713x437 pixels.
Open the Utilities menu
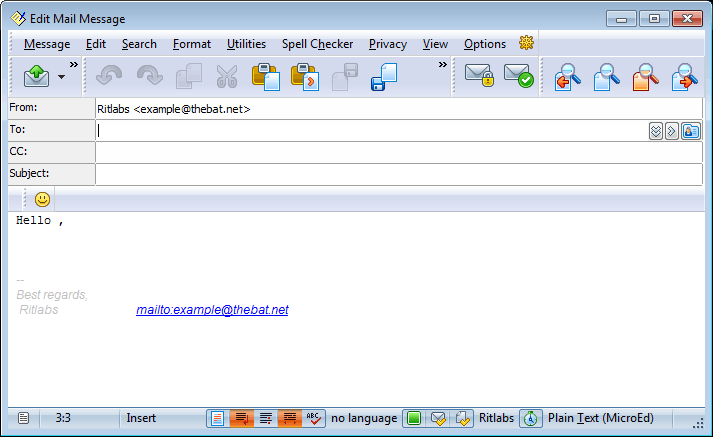point(246,44)
